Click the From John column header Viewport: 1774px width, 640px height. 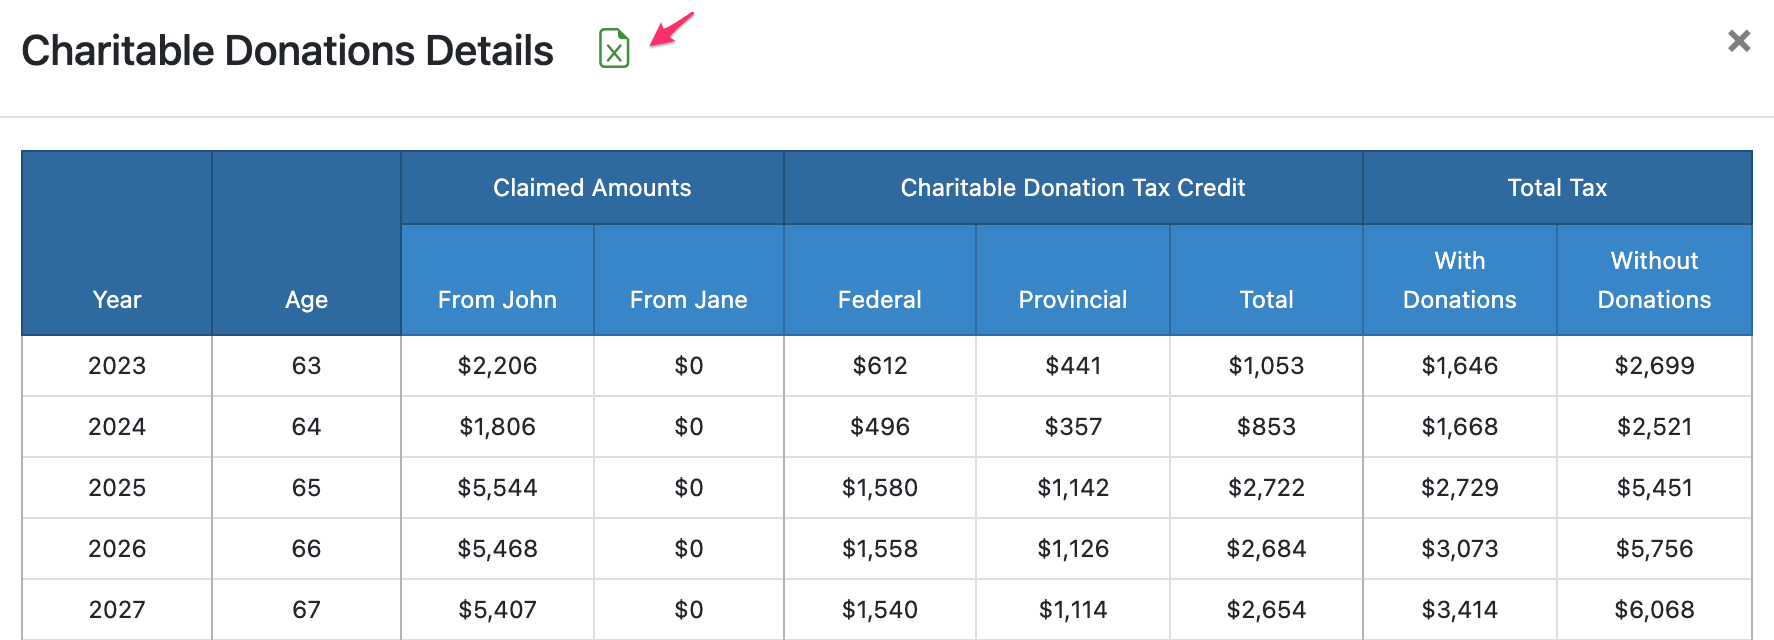point(497,299)
